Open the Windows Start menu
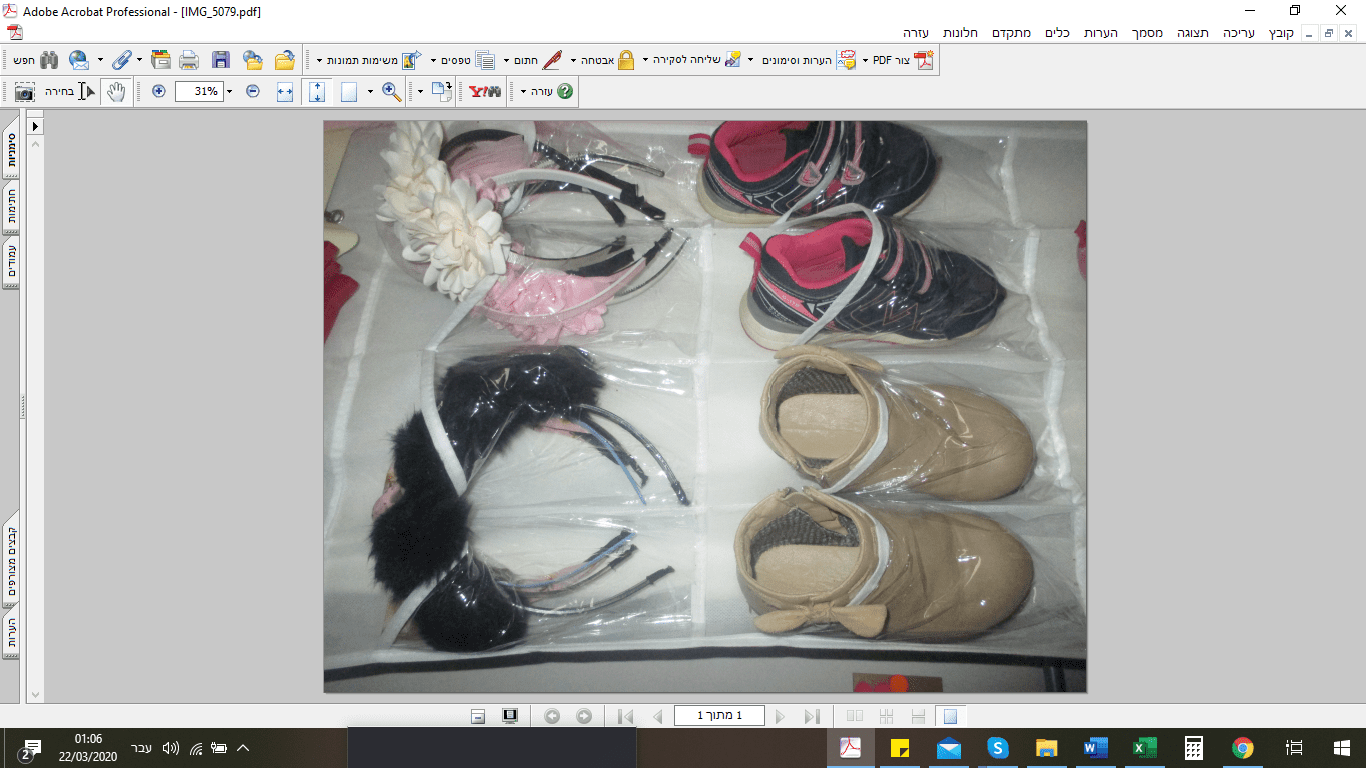Screen dimensions: 1366x768 click(1342, 748)
